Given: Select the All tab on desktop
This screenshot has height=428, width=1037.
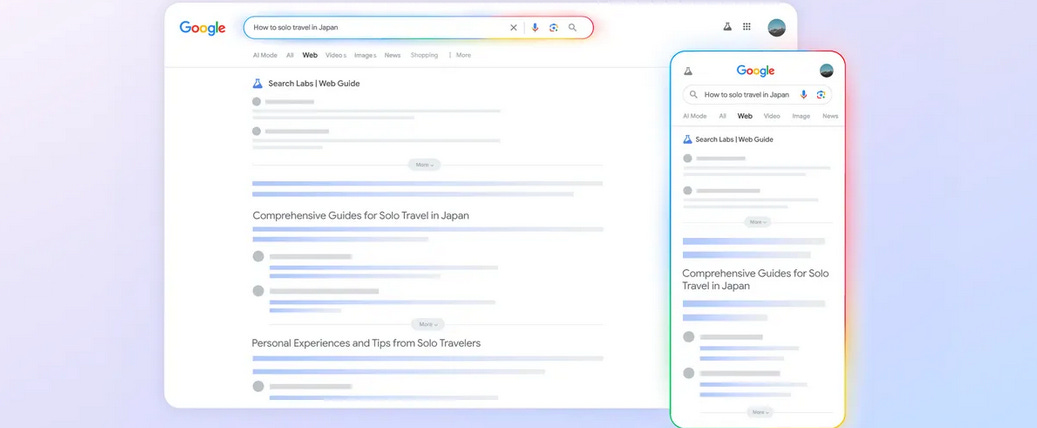Looking at the screenshot, I should pos(290,56).
